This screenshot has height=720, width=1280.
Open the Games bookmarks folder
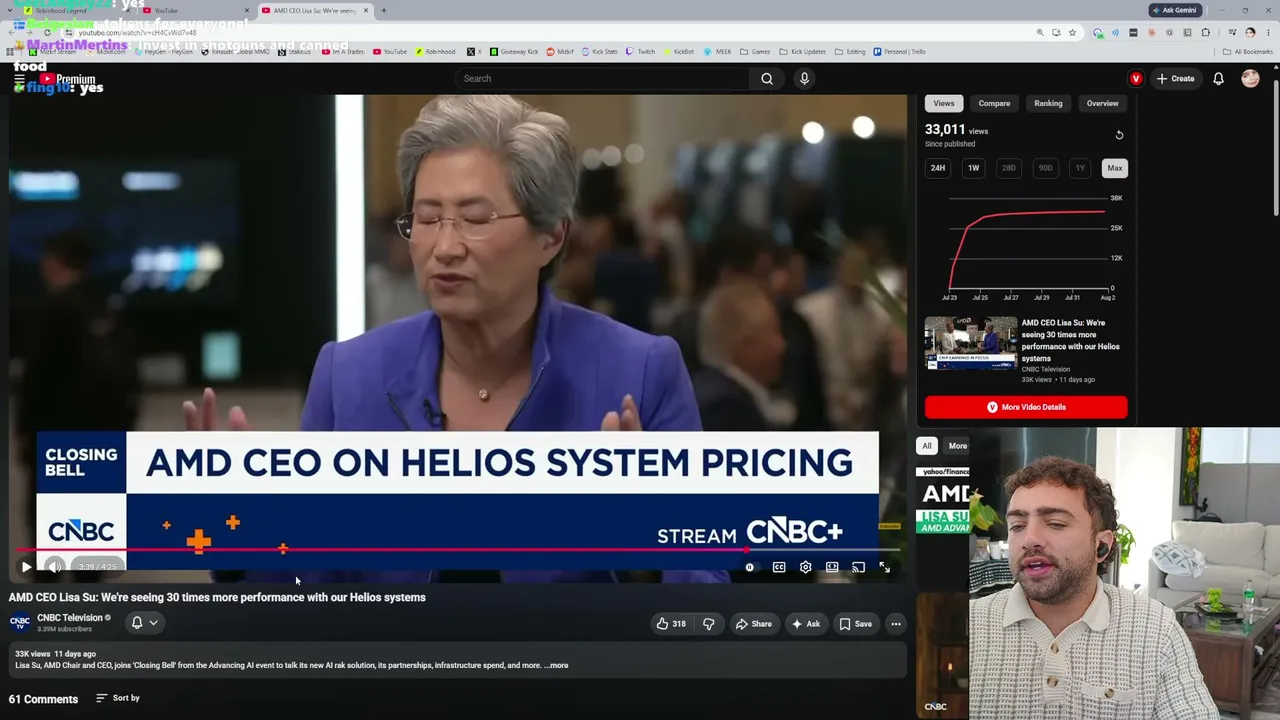[756, 52]
